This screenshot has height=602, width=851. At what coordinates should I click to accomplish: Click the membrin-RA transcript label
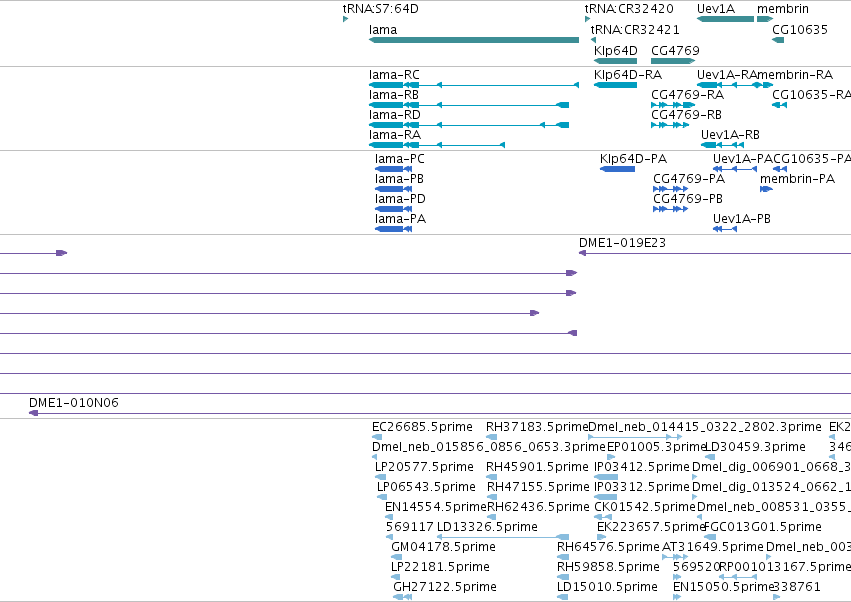[795, 75]
